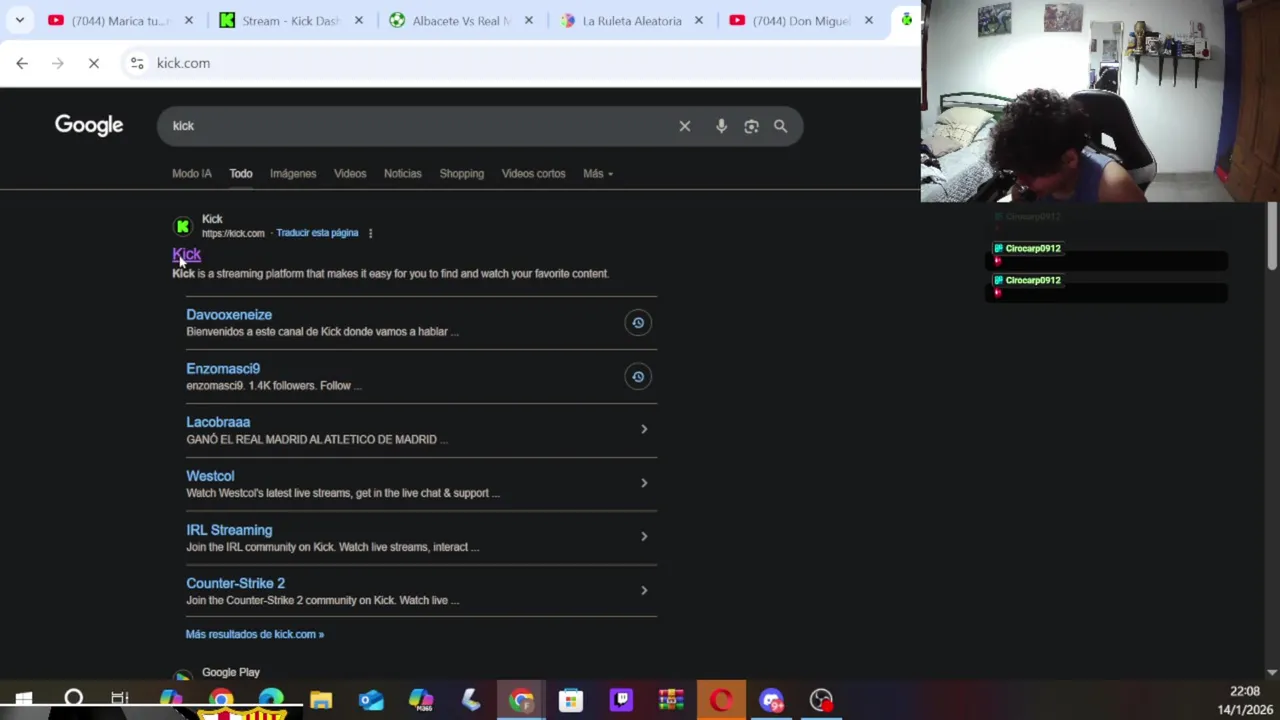The height and width of the screenshot is (720, 1280).
Task: Expand the Lacobraaa row chevron
Action: click(644, 429)
